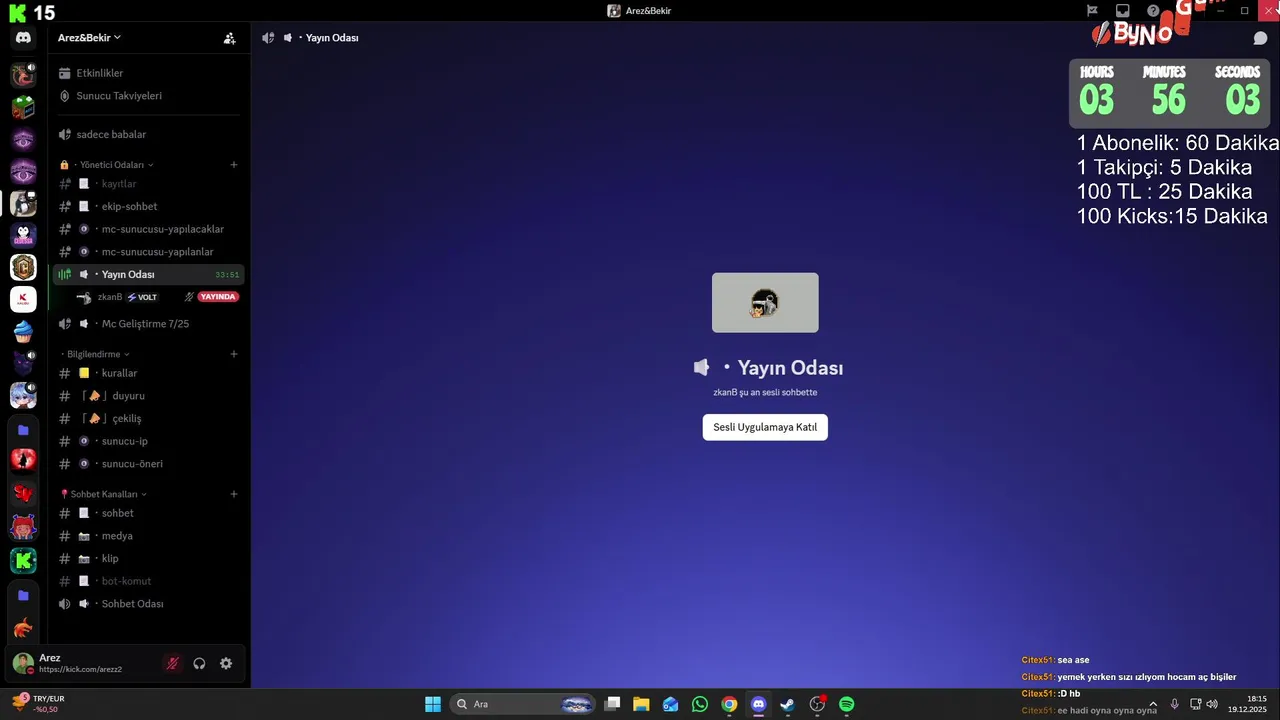Open the Windows Start menu
Screen dimensions: 1280x720
point(433,704)
